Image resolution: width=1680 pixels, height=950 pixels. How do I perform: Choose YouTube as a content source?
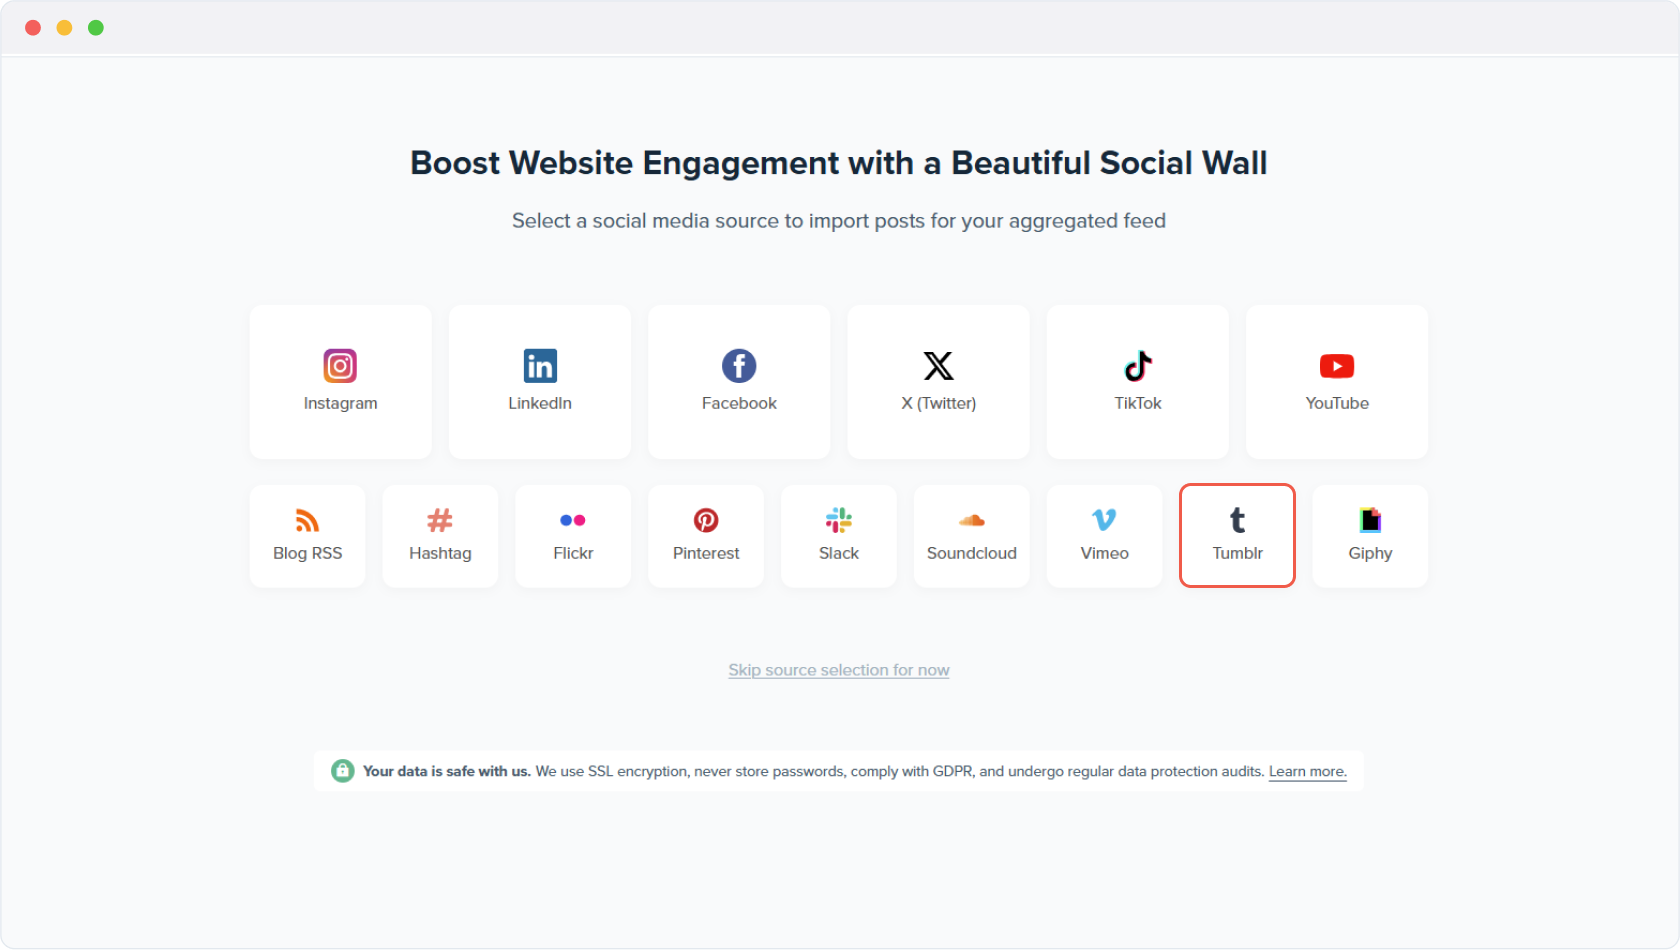[x=1336, y=382]
